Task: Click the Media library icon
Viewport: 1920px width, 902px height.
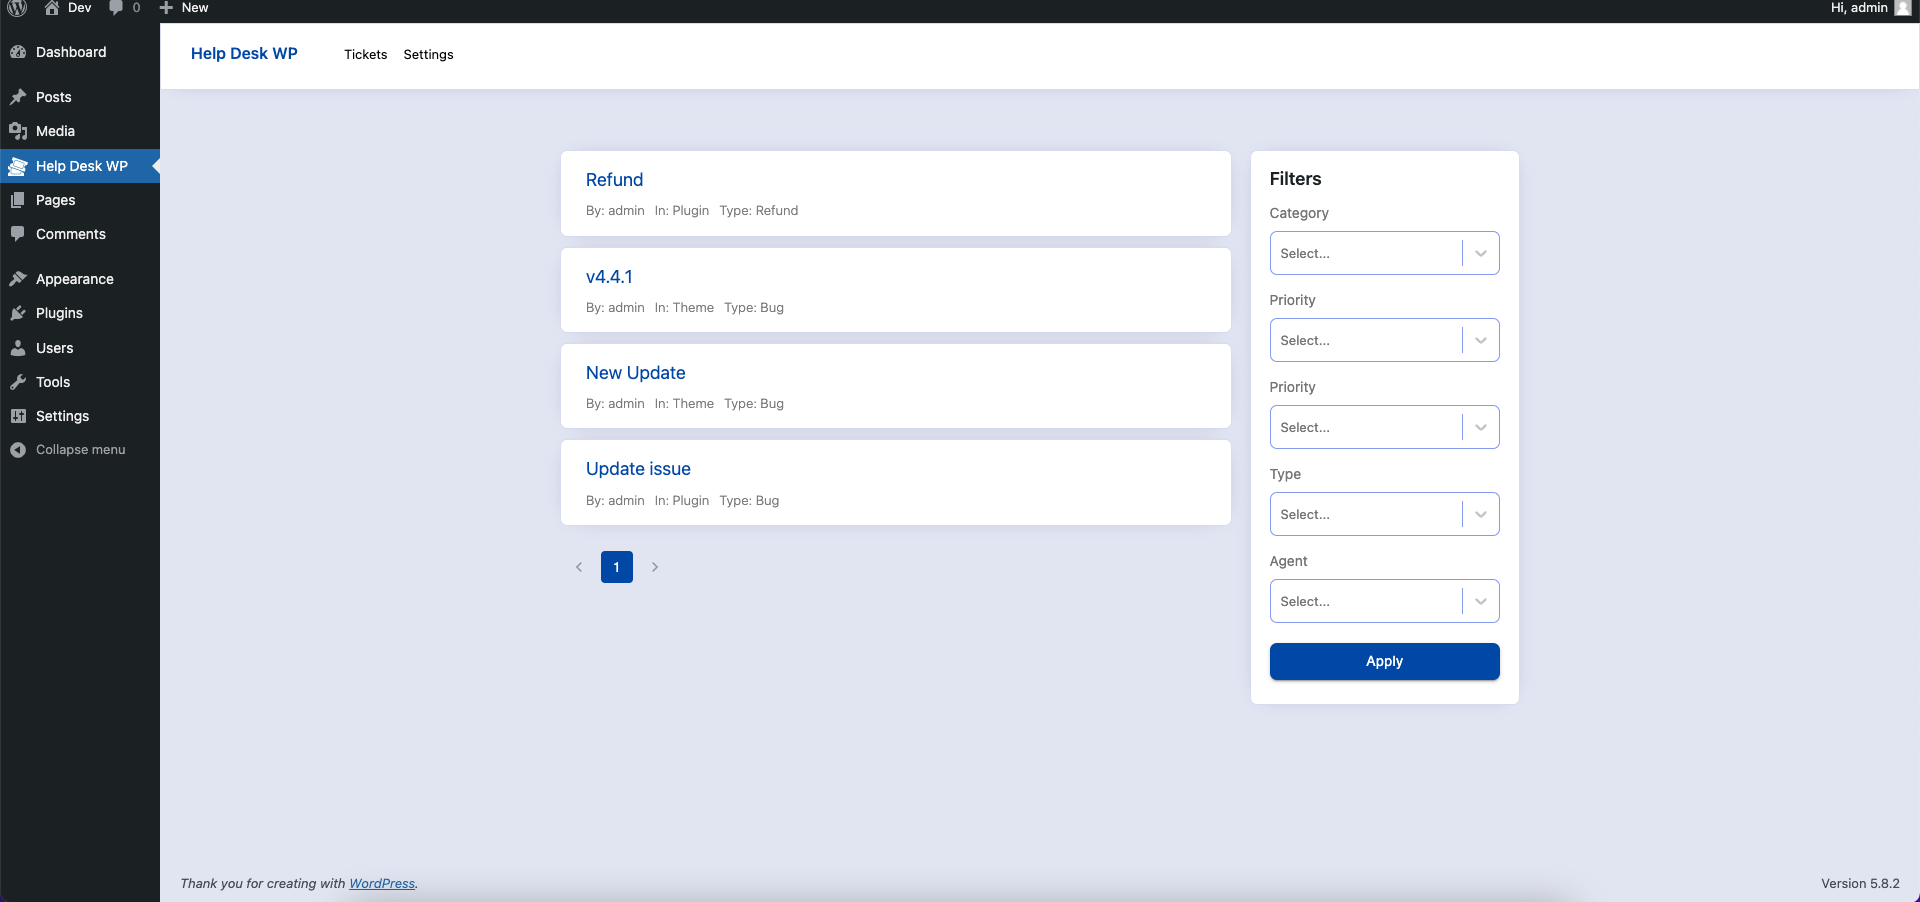Action: coord(18,131)
